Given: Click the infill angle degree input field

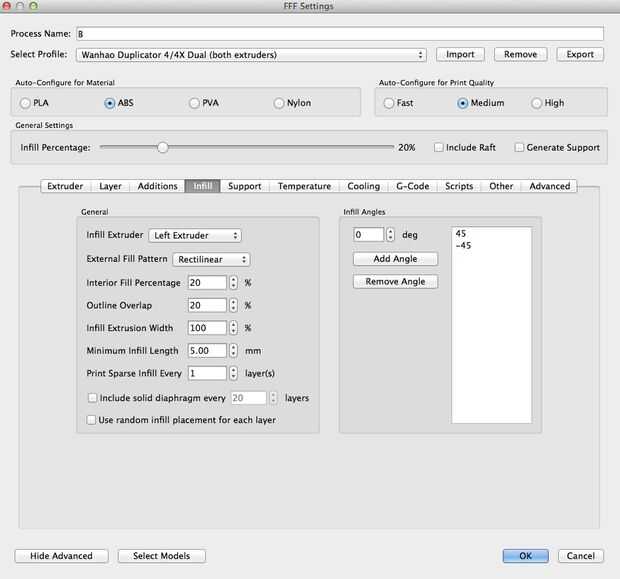Looking at the screenshot, I should click(x=368, y=235).
